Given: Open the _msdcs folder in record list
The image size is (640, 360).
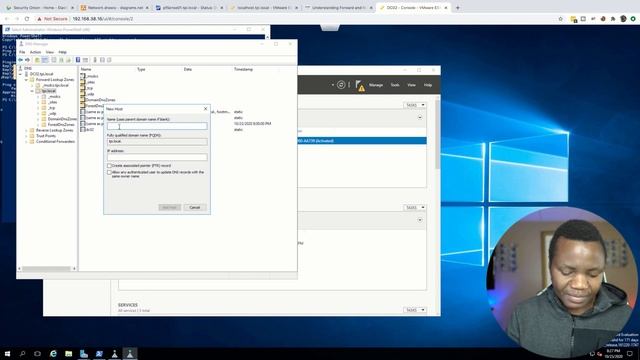Looking at the screenshot, I should (89, 76).
